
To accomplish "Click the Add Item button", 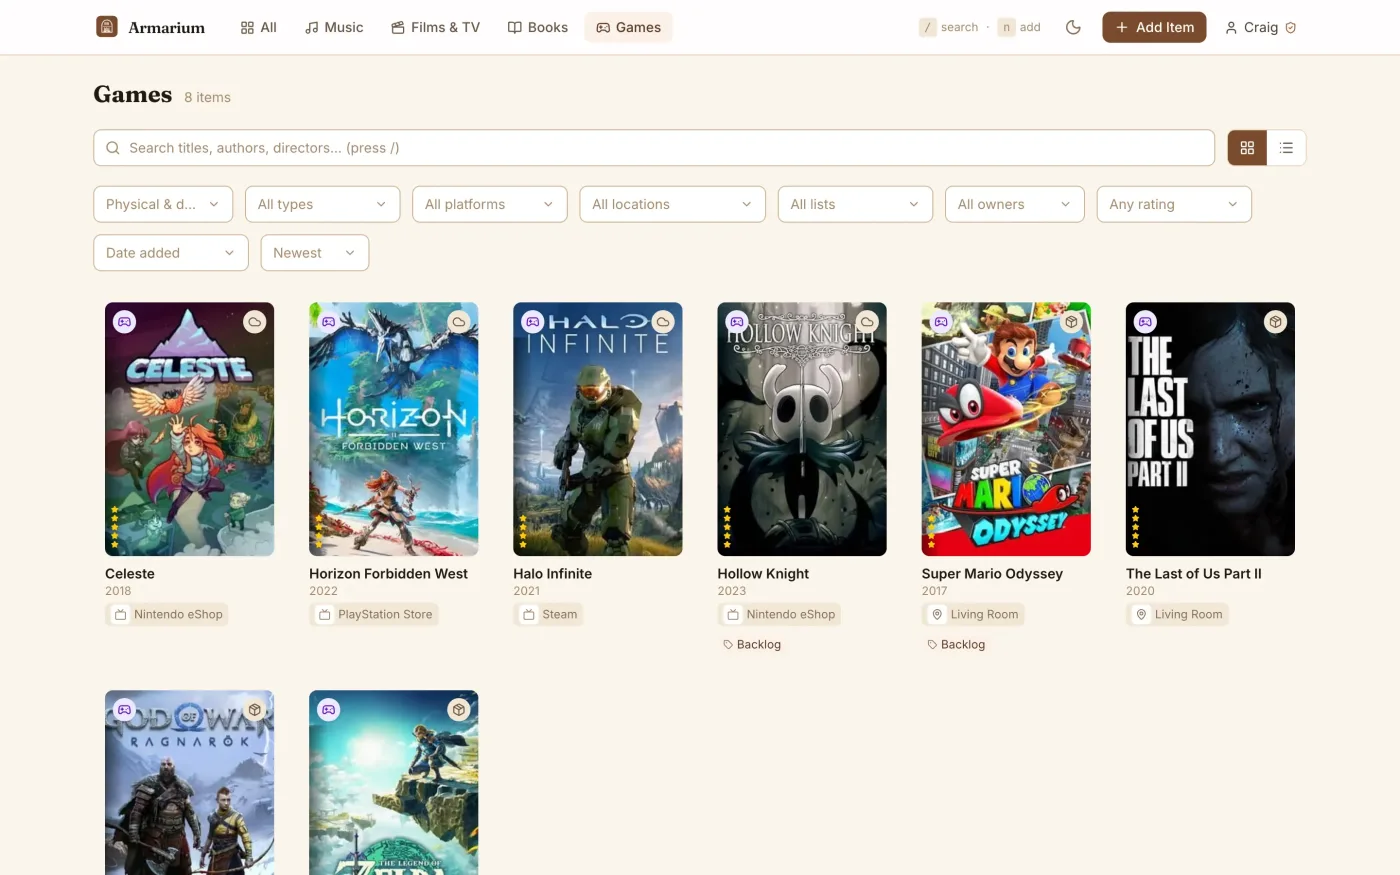I will click(1154, 27).
